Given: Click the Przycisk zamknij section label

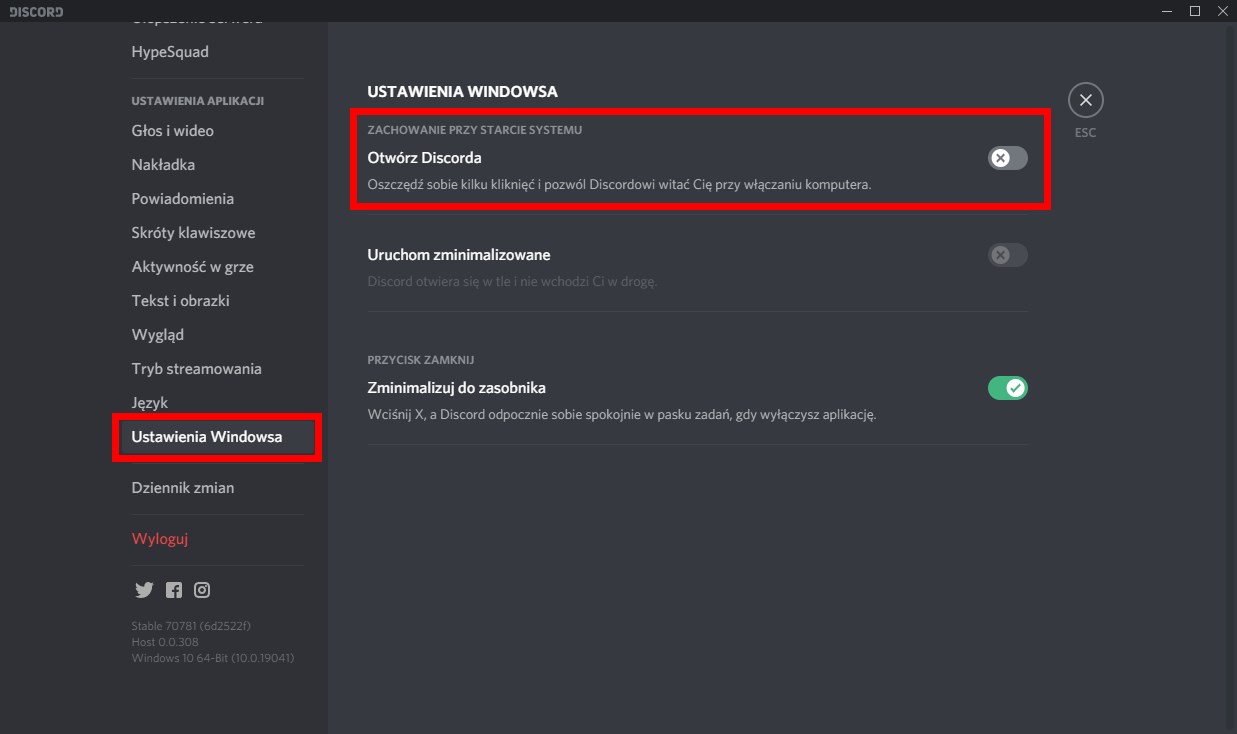Looking at the screenshot, I should (421, 360).
